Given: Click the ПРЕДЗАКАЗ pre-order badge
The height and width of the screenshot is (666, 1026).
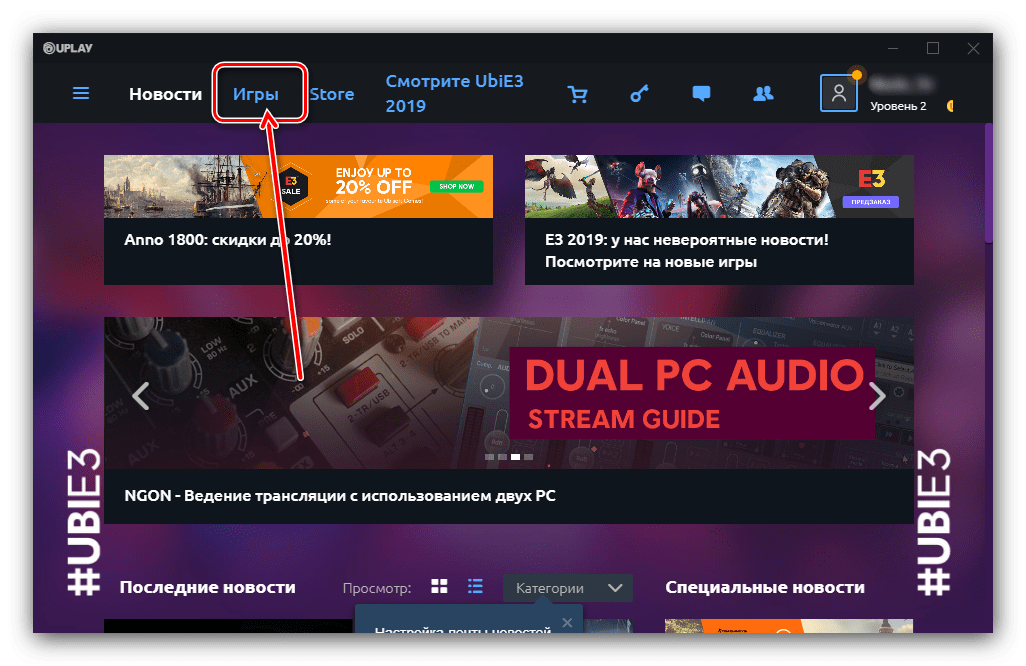Looking at the screenshot, I should click(x=870, y=202).
